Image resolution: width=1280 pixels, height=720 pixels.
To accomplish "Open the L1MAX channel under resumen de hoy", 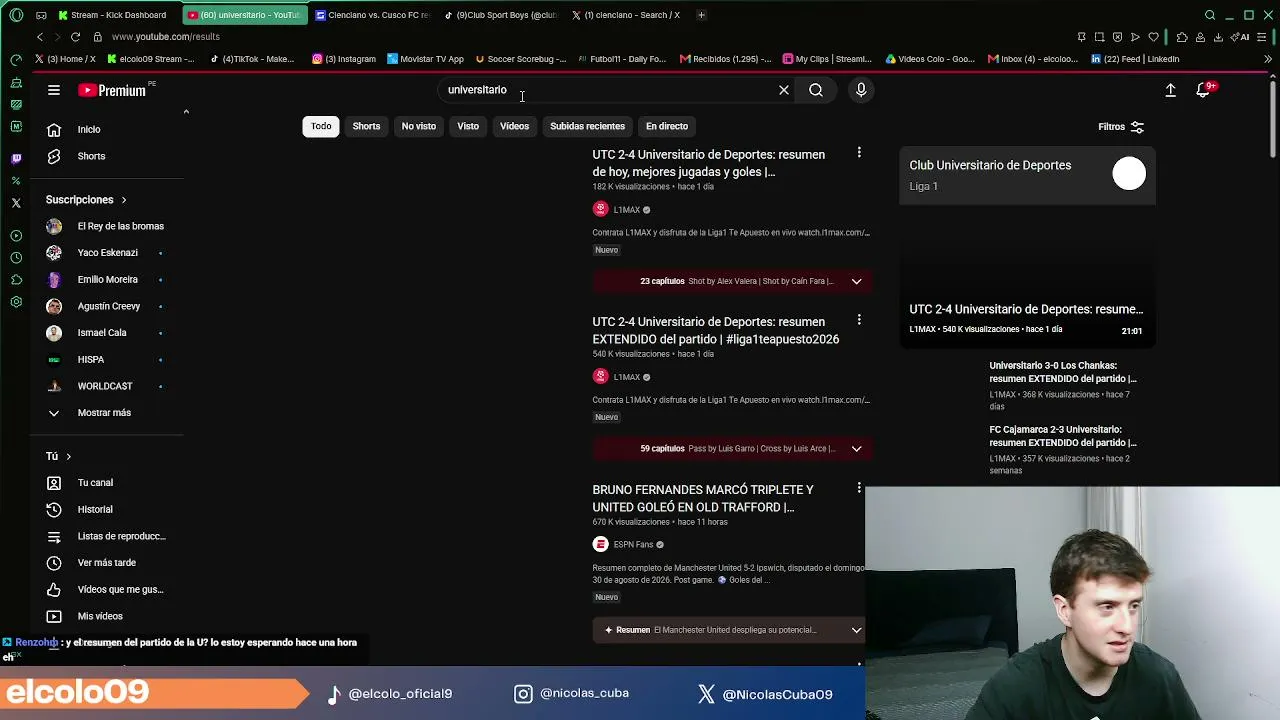I will click(x=626, y=210).
